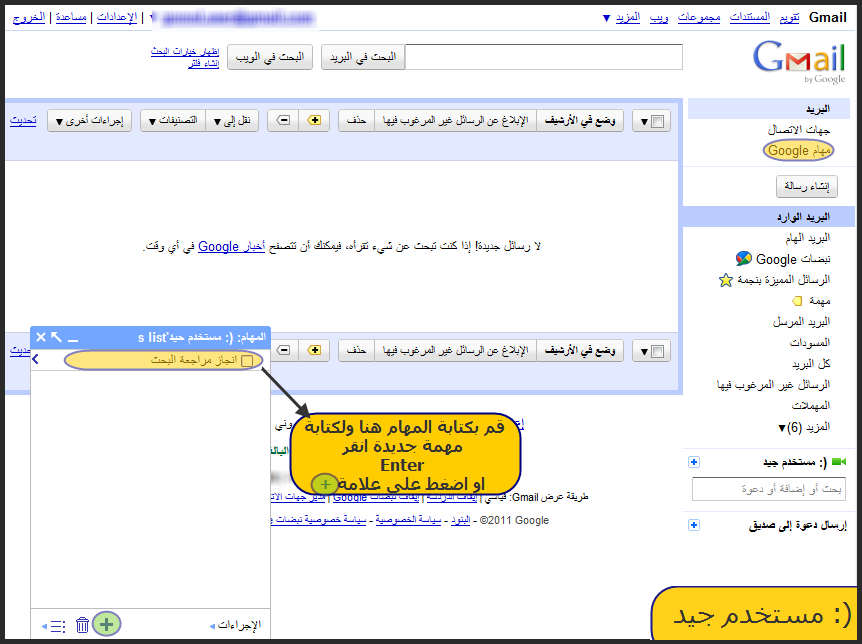Image resolution: width=862 pixels, height=644 pixels.
Task: Click the تحديث refresh link in top toolbar
Action: coord(23,120)
